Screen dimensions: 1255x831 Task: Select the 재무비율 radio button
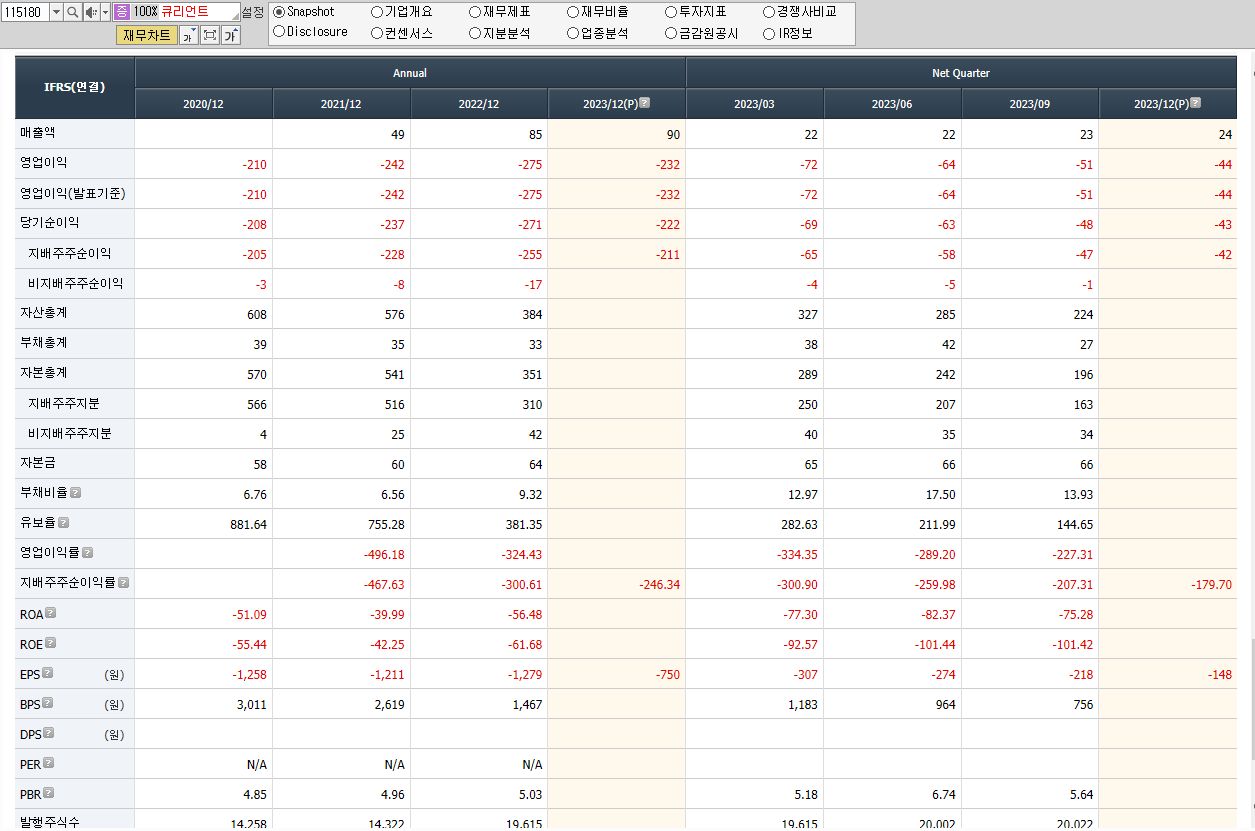(572, 12)
